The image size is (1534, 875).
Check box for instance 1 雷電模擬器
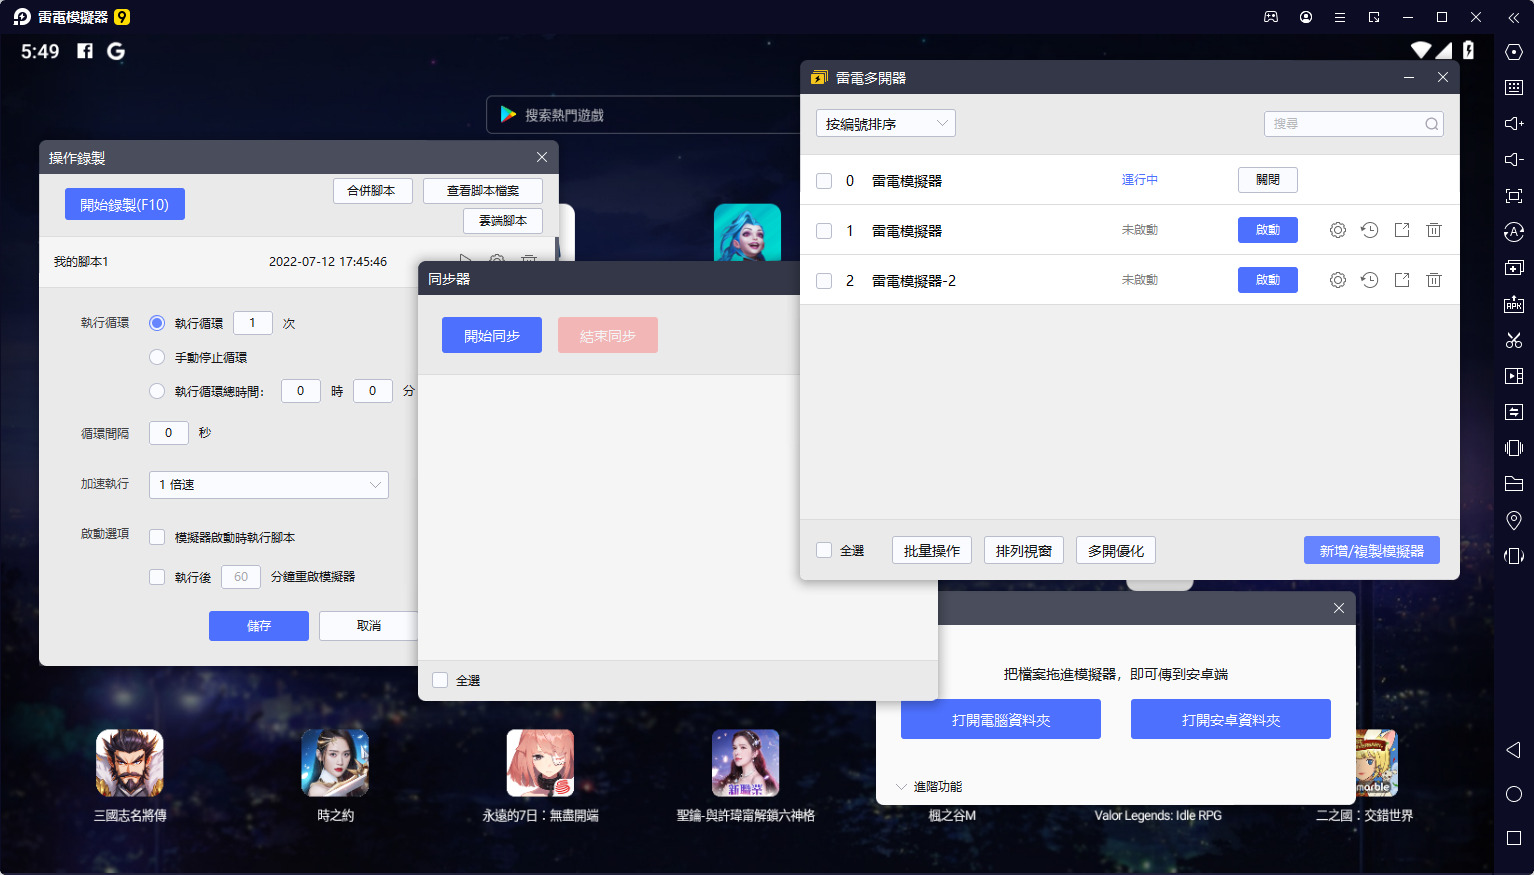coord(824,231)
